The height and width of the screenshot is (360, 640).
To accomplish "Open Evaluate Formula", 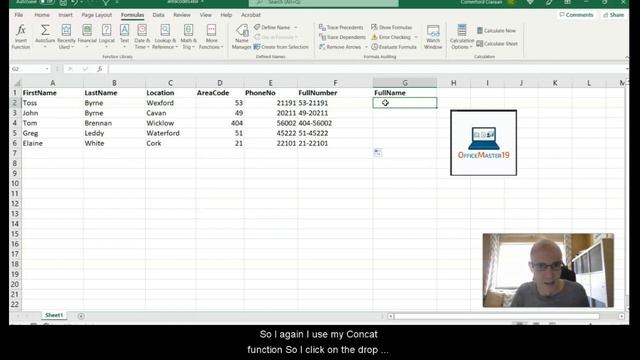I will [x=394, y=47].
